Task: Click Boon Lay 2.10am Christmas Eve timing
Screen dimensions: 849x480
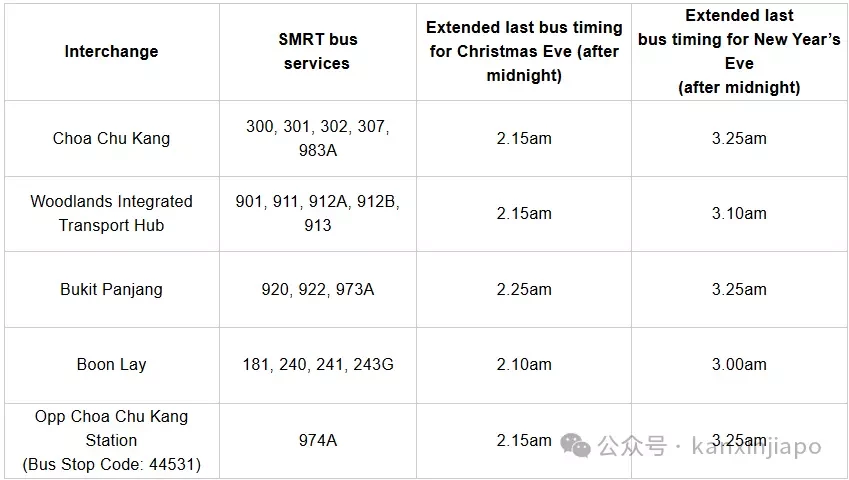Action: 524,365
